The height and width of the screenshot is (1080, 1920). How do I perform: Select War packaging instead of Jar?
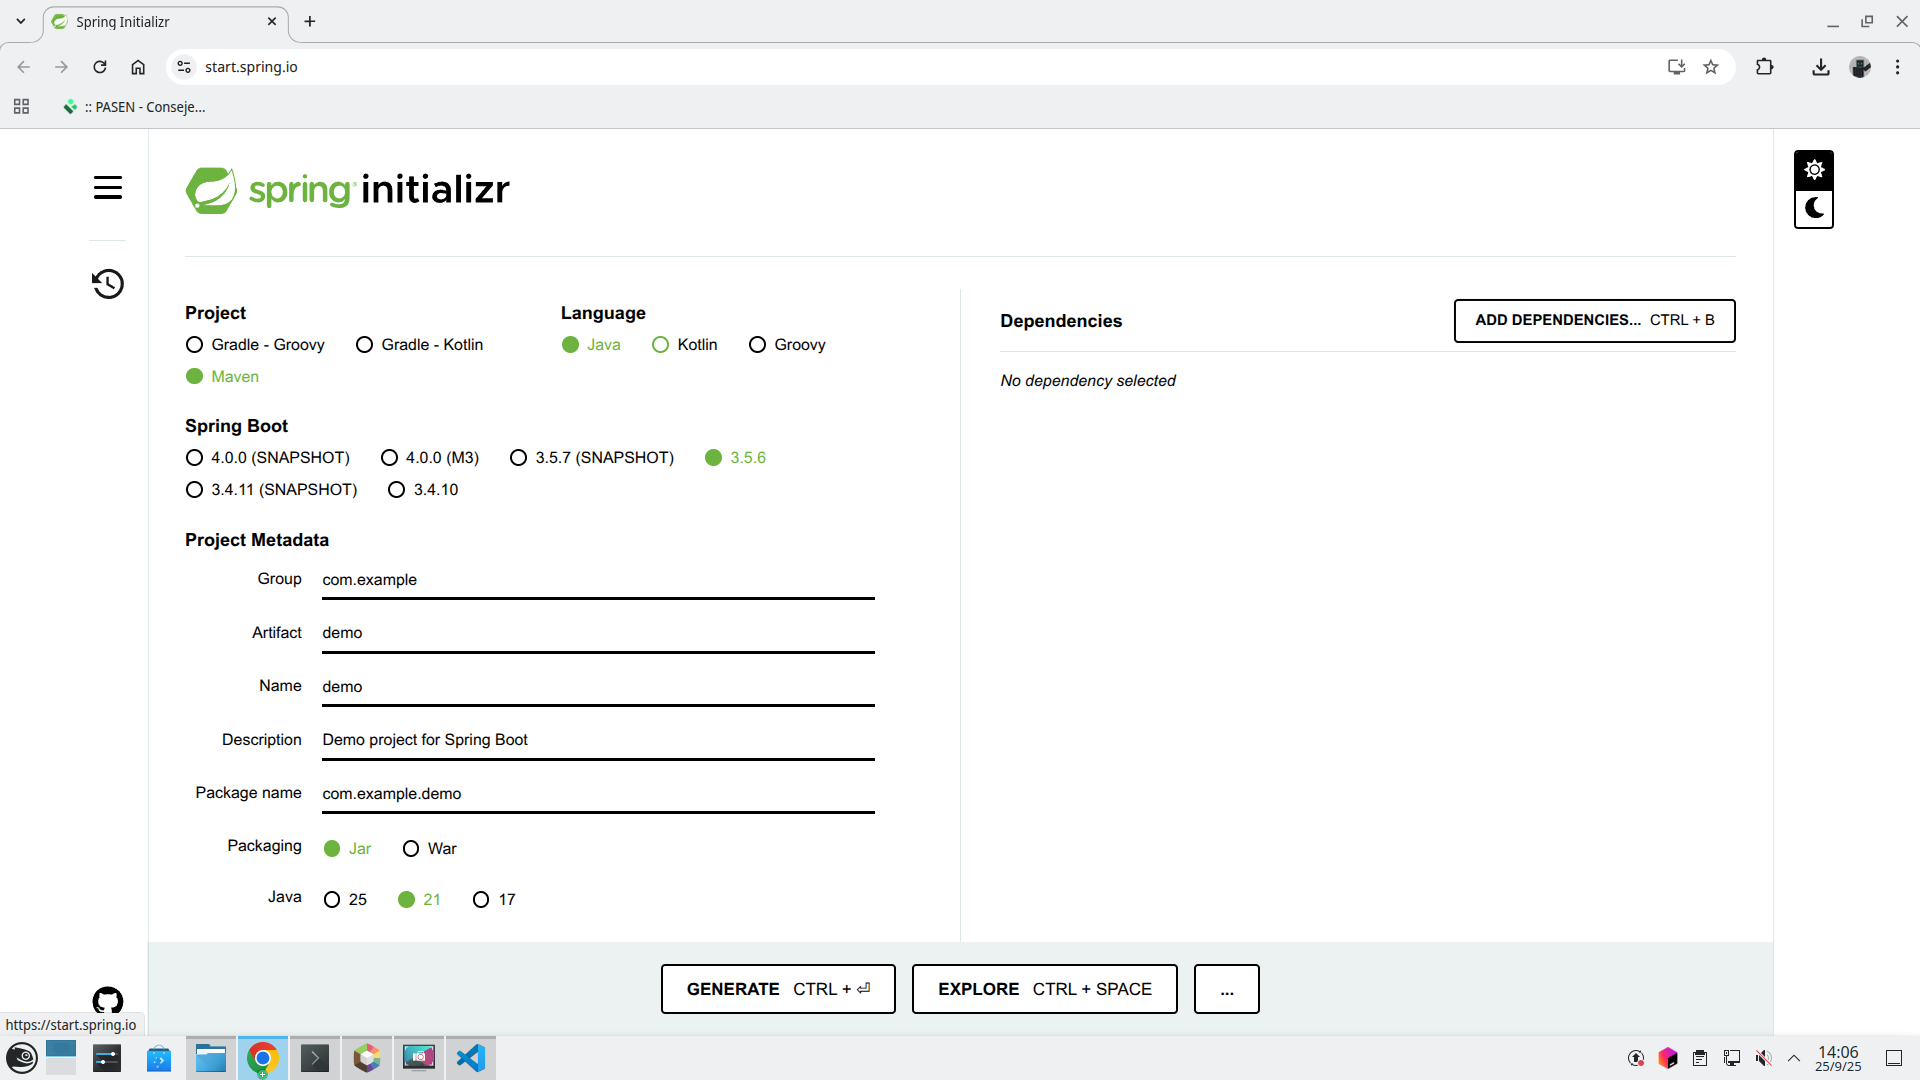(411, 848)
